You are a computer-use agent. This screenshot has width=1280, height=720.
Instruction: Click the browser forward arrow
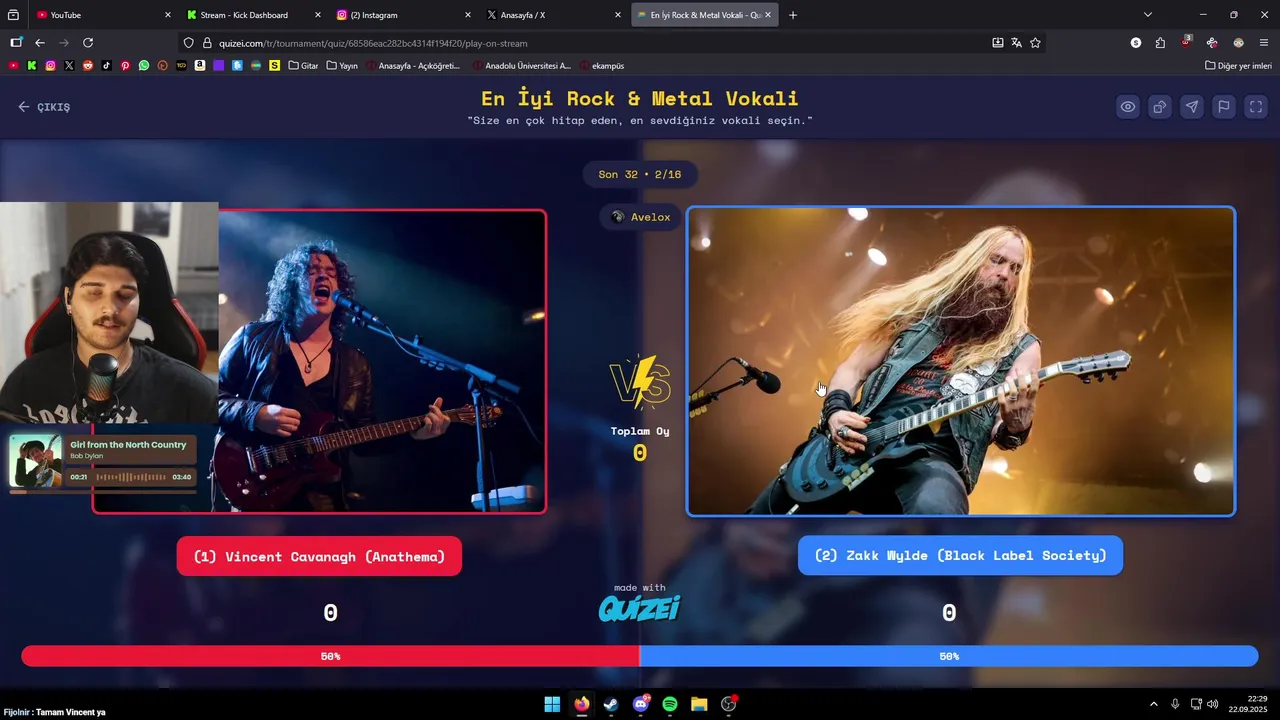[x=64, y=43]
